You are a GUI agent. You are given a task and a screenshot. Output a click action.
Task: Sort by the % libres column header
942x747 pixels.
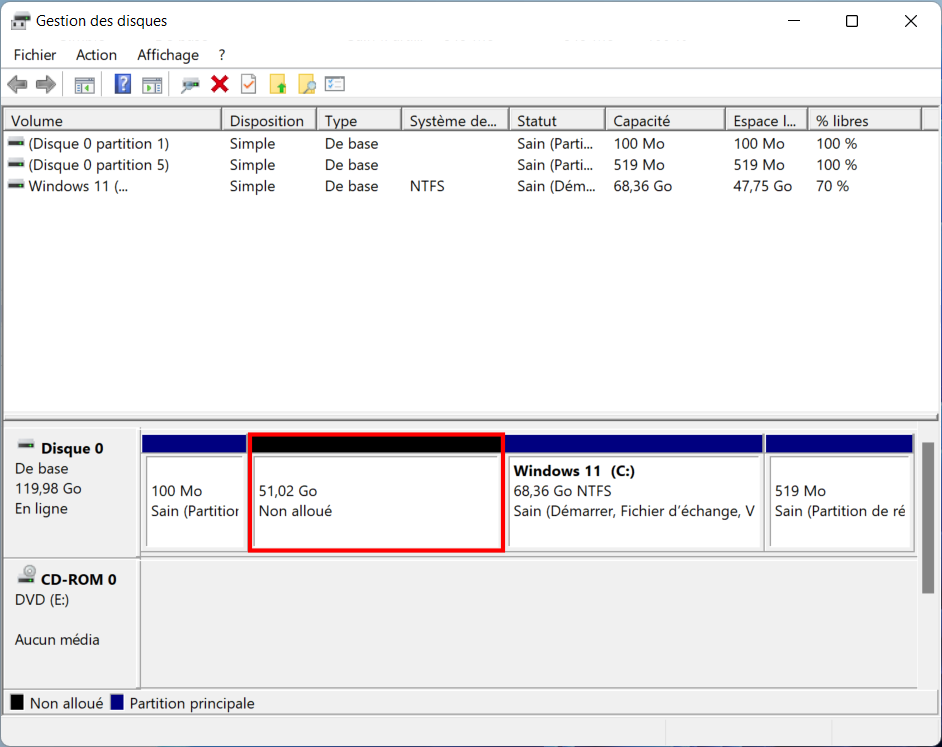pos(865,121)
